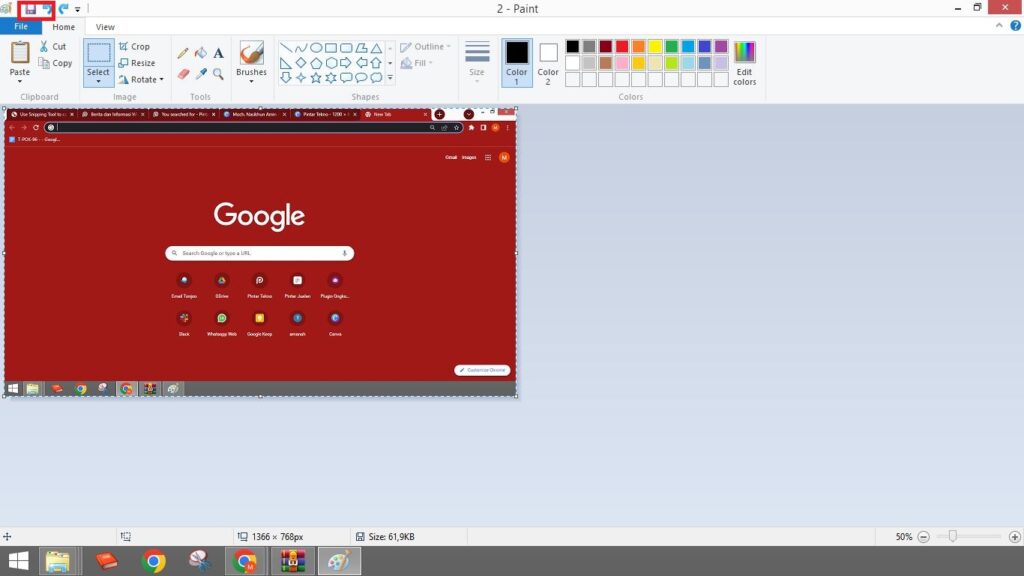1024x576 pixels.
Task: Pick the purple color swatch
Action: [721, 46]
